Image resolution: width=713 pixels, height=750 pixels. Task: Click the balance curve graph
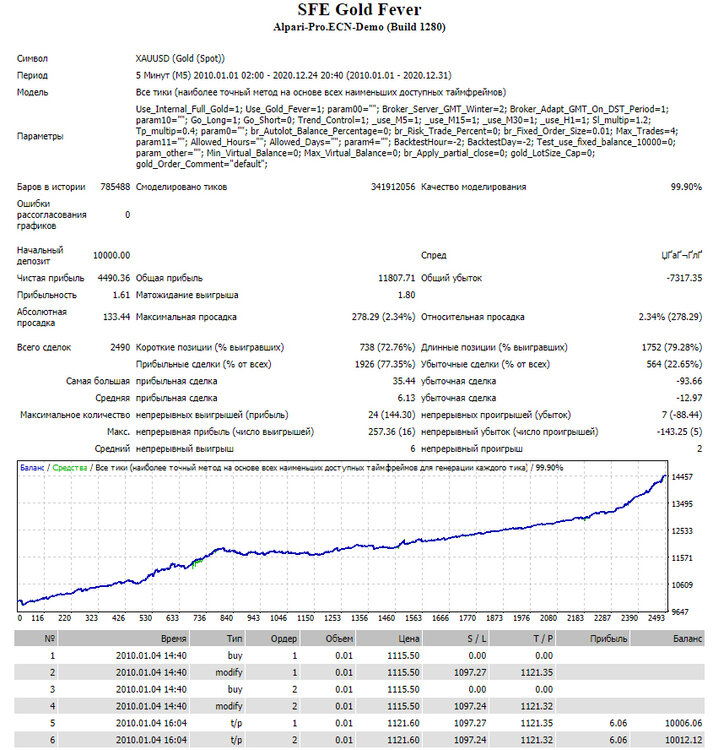pos(342,536)
